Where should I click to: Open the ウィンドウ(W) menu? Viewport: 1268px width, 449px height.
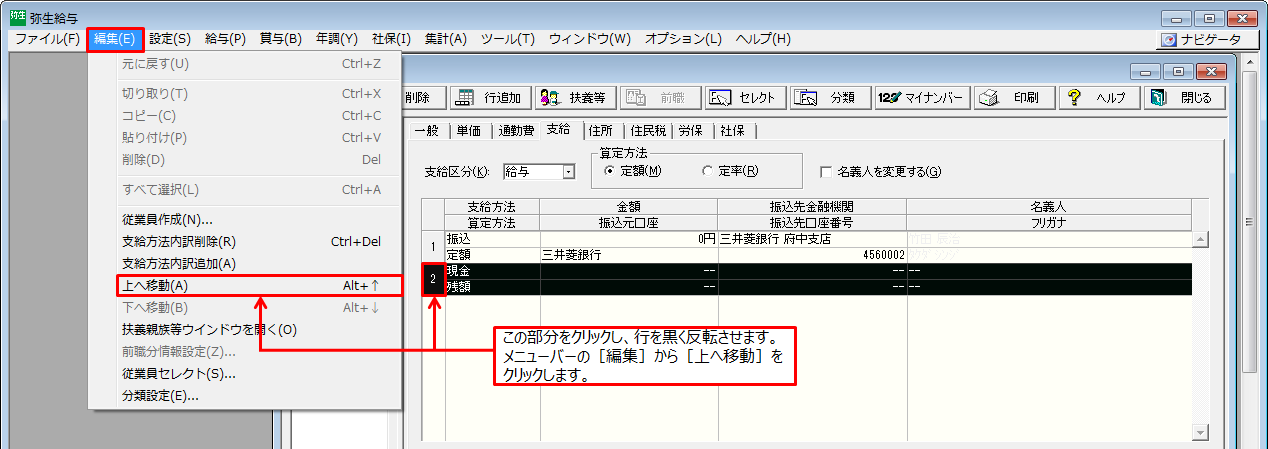pyautogui.click(x=590, y=39)
